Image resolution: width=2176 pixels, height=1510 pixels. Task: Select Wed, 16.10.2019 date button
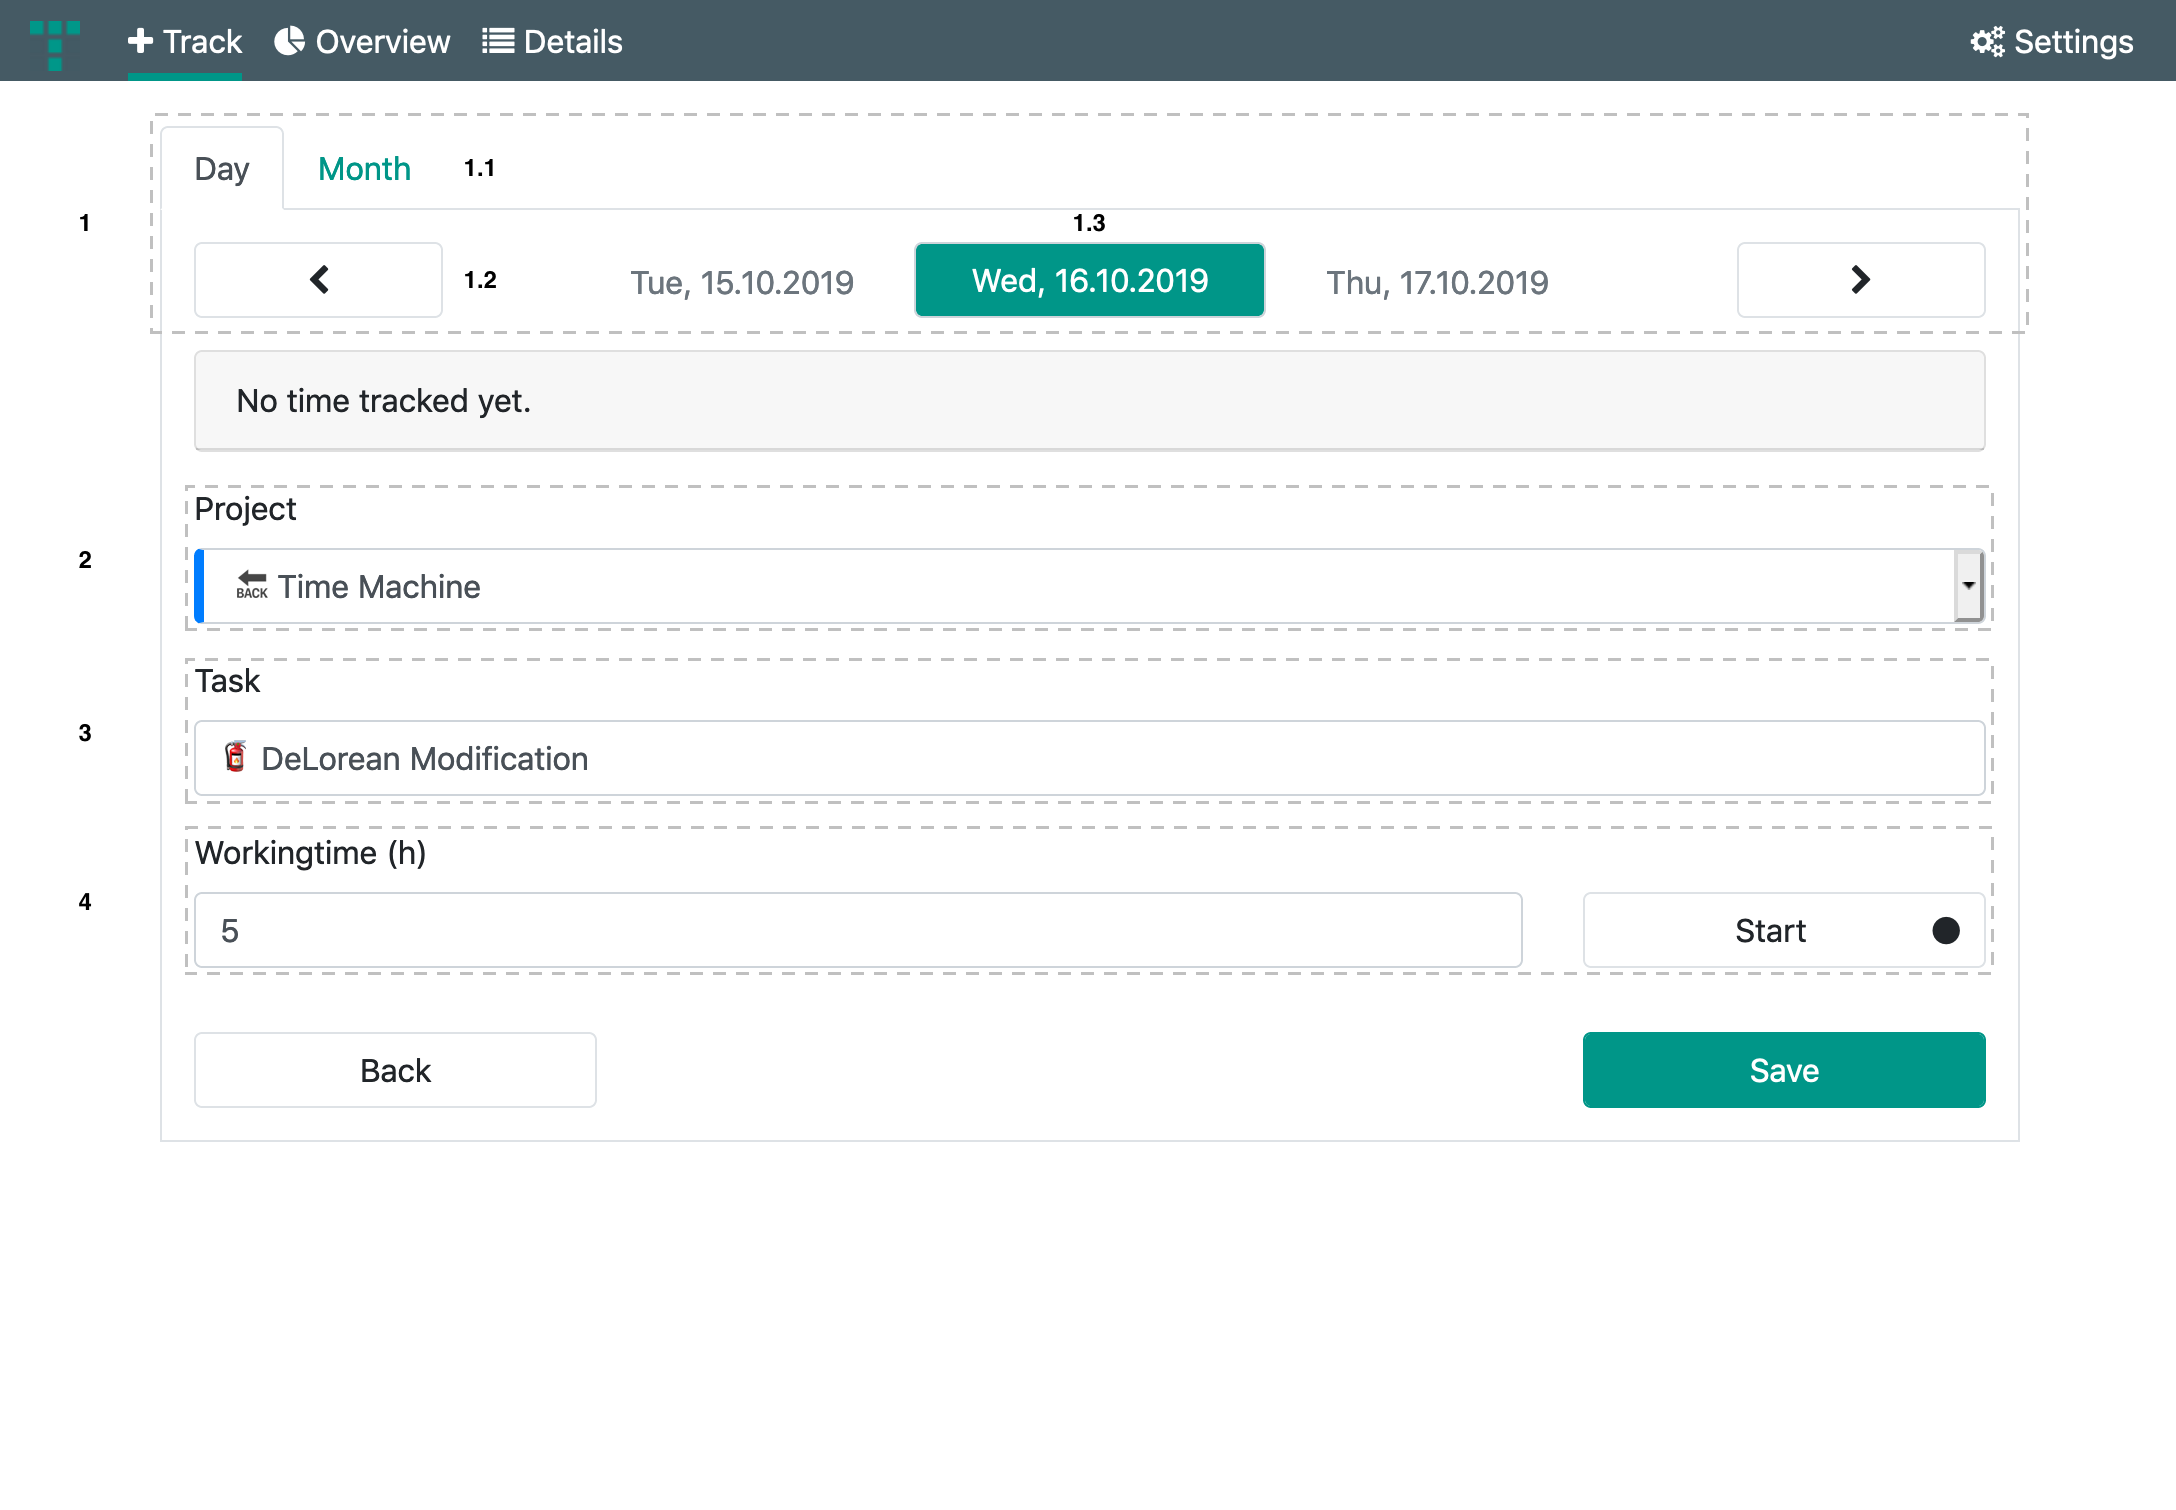(x=1090, y=278)
